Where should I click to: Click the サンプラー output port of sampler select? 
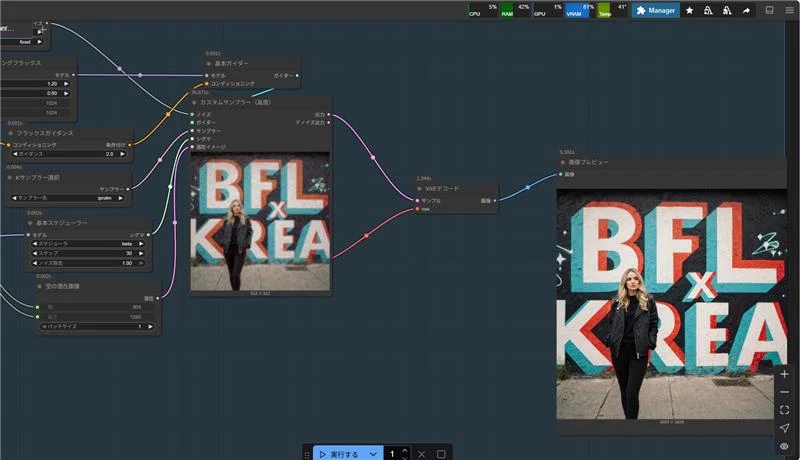pos(128,189)
